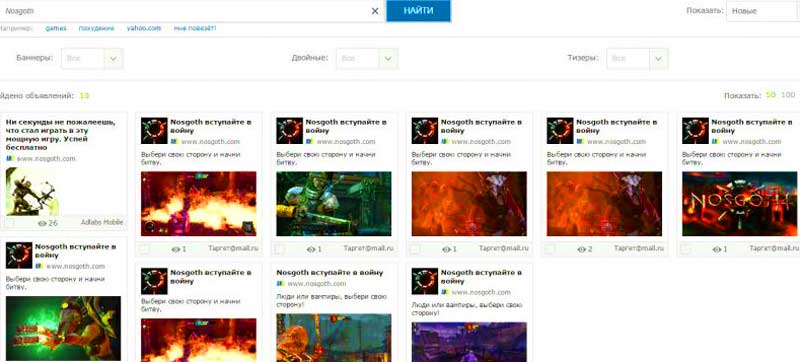Open the NOSGOTH title logo thumbnail
Viewport: 800px width, 362px height.
coord(739,203)
